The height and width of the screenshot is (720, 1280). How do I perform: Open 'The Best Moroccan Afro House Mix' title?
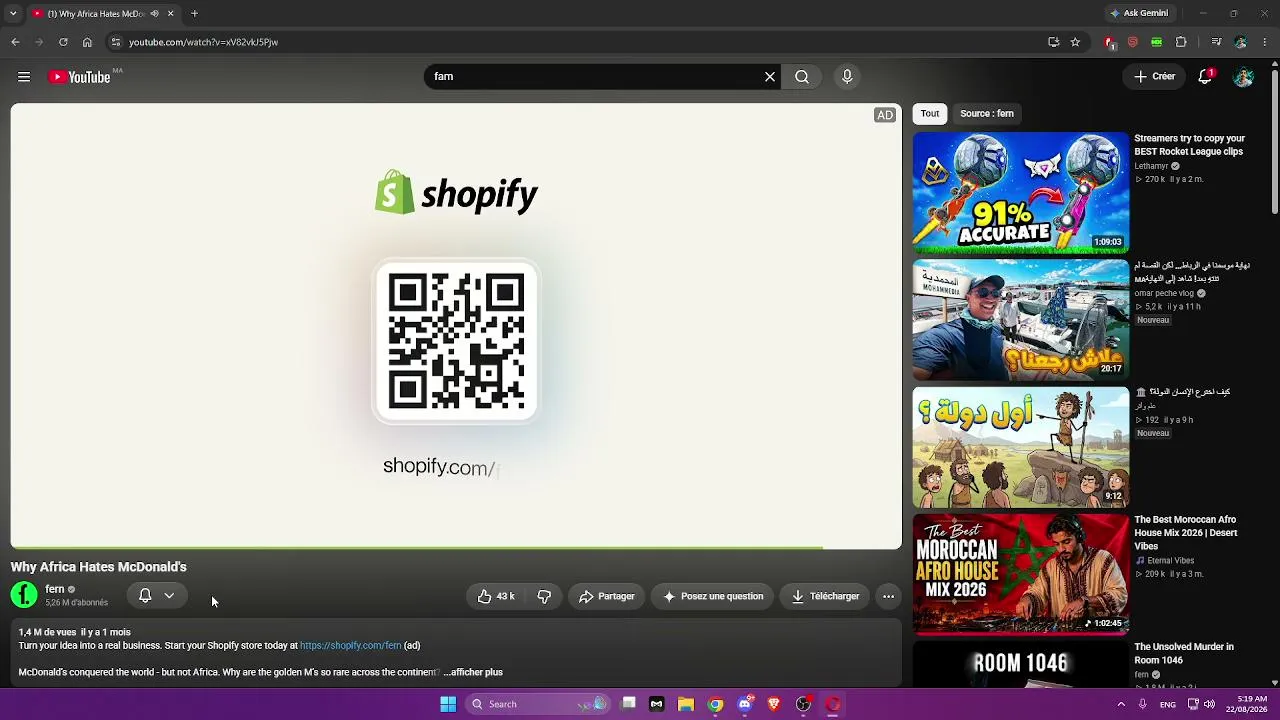(1185, 533)
